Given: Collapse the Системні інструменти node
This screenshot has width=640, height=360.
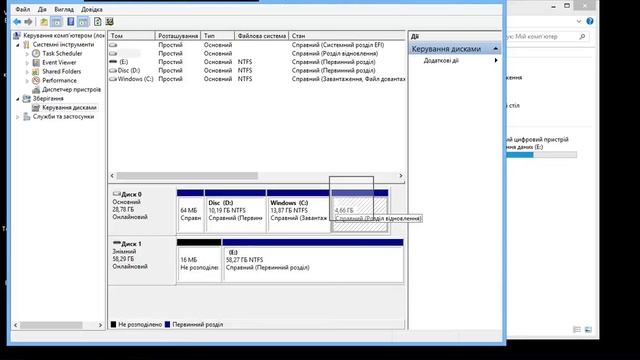Looking at the screenshot, I should (x=18, y=45).
